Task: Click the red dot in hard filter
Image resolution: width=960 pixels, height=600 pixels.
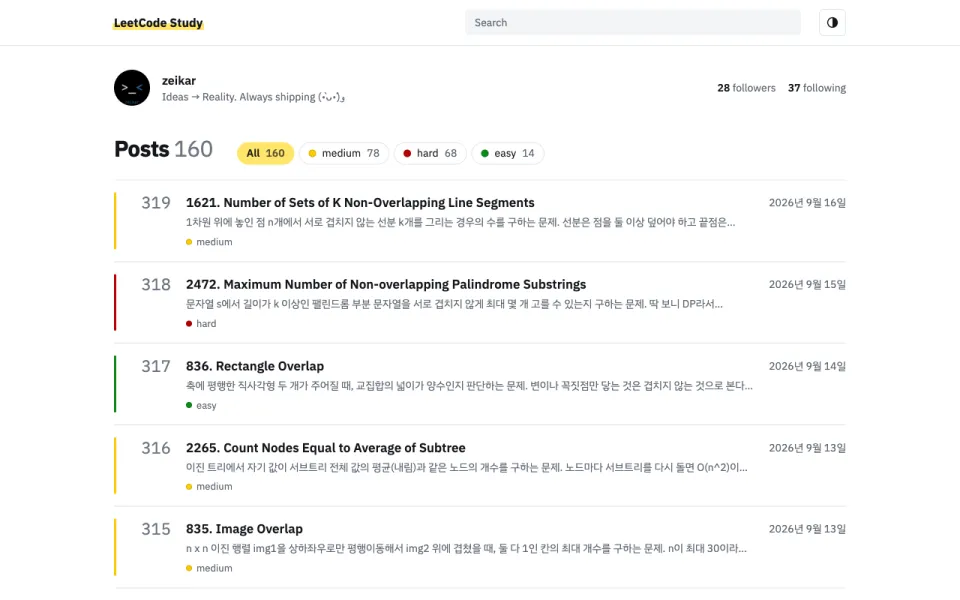Action: 407,153
